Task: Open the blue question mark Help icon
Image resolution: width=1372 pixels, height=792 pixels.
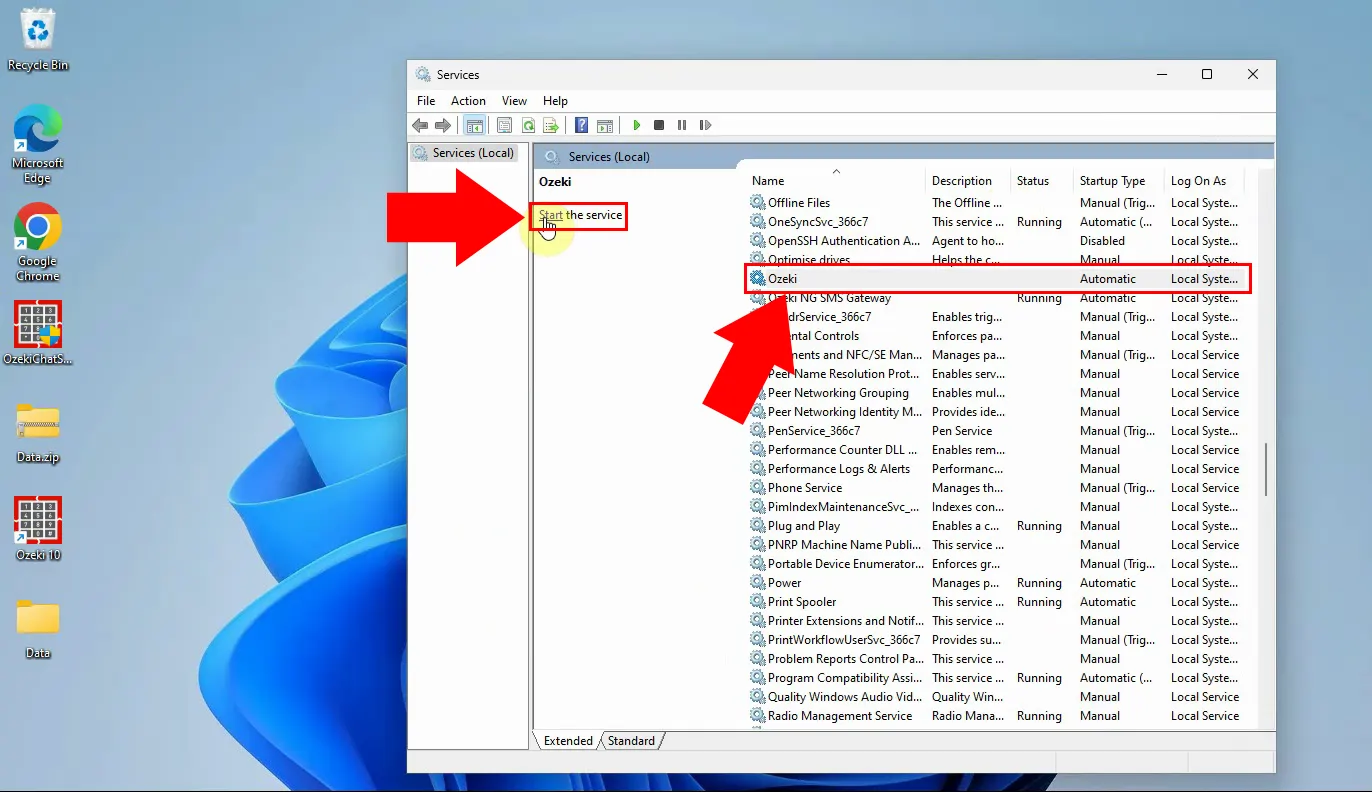Action: 581,125
